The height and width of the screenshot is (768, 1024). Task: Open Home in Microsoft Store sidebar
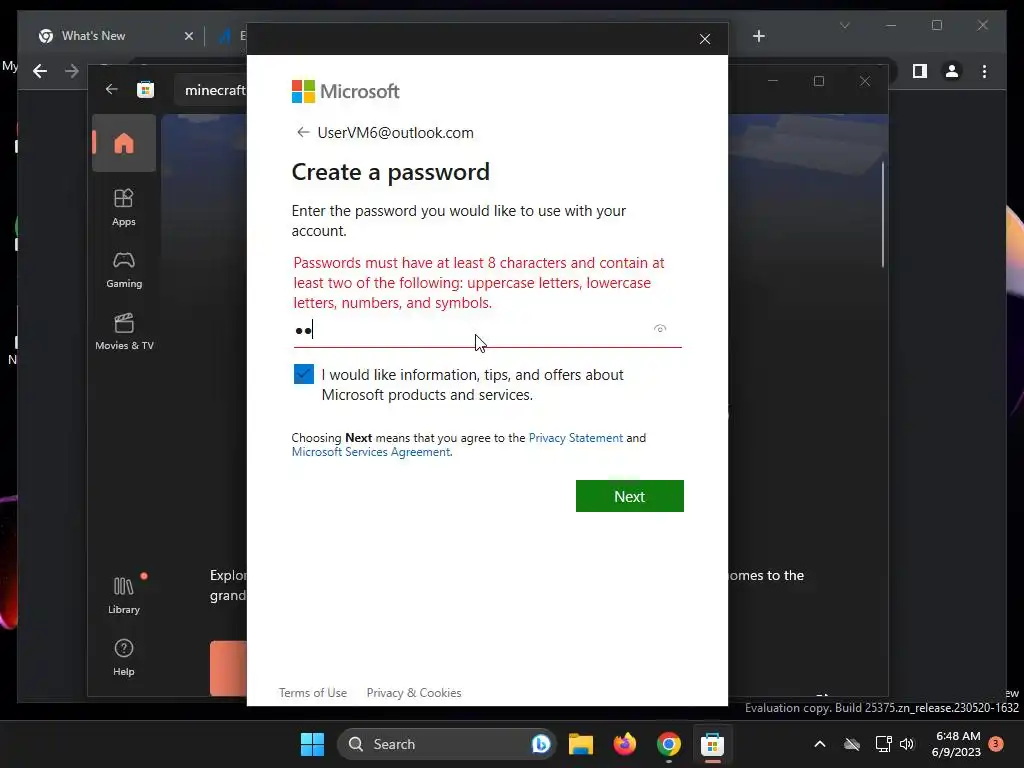click(124, 143)
